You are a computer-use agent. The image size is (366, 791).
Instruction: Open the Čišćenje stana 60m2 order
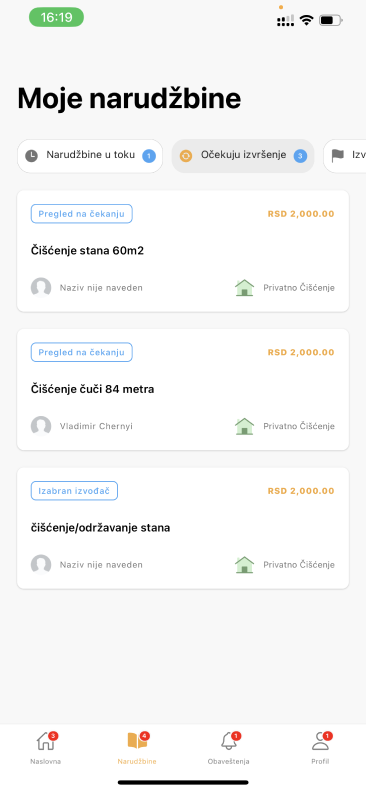point(183,251)
